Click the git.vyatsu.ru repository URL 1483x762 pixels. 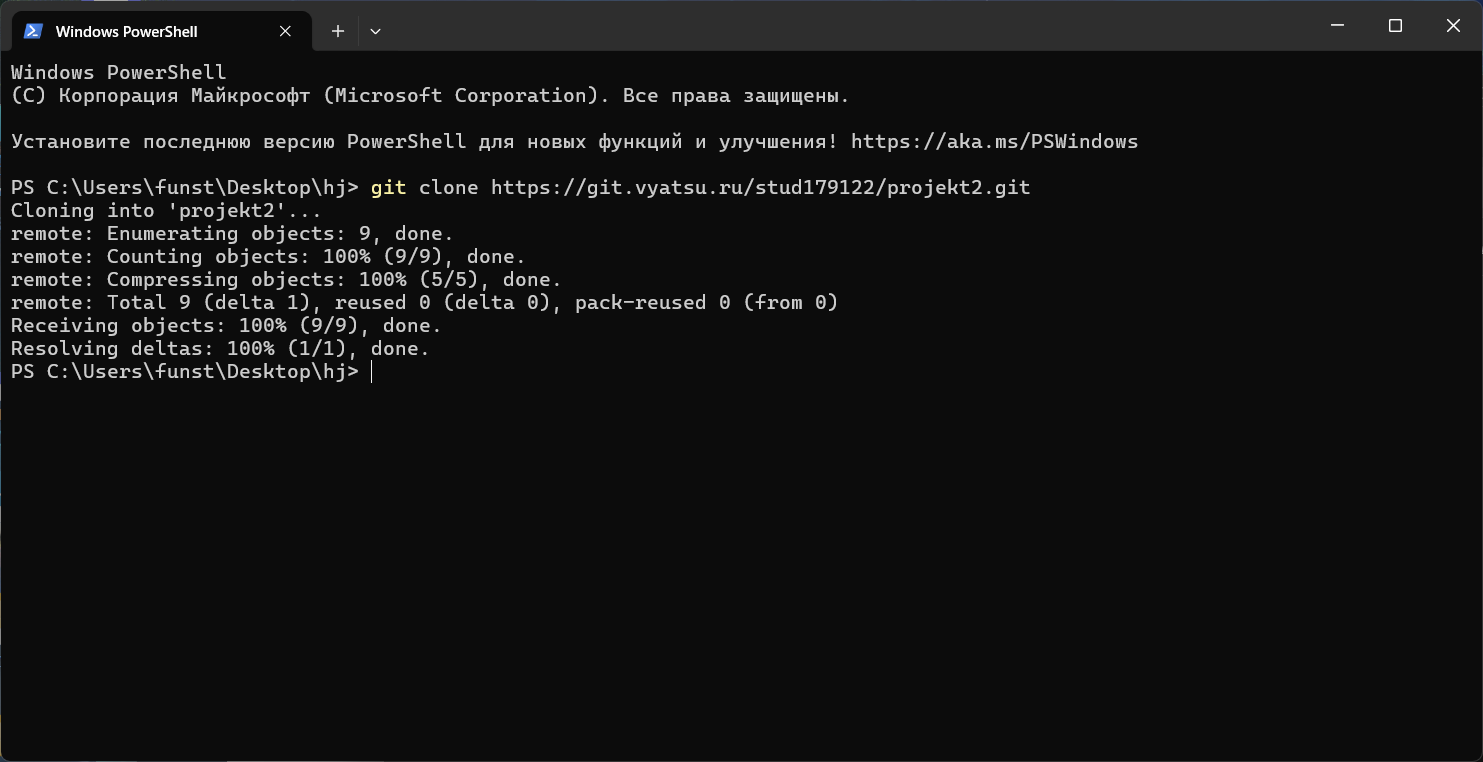760,188
